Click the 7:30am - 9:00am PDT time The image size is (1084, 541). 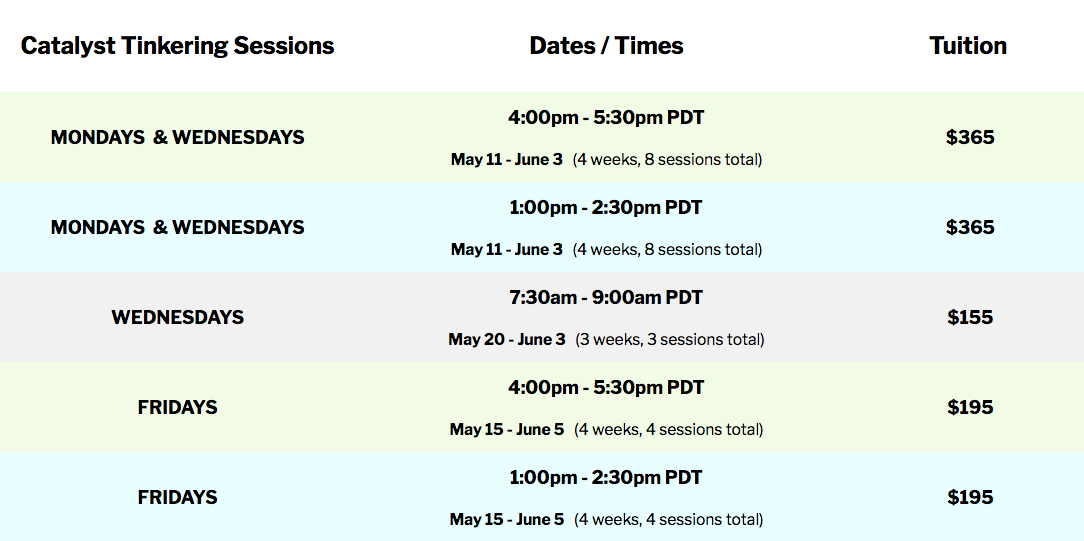[606, 298]
